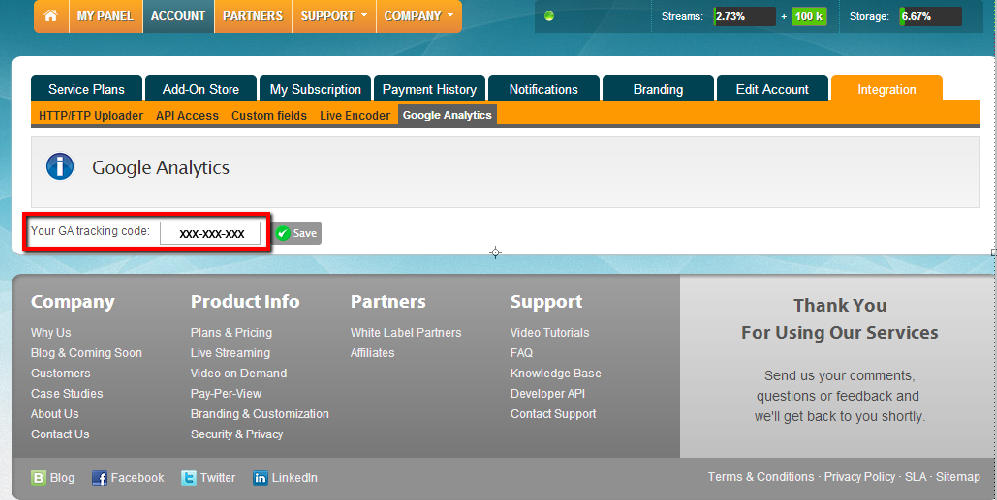Open the Sitemap link
This screenshot has width=997, height=500.
pyautogui.click(x=958, y=477)
